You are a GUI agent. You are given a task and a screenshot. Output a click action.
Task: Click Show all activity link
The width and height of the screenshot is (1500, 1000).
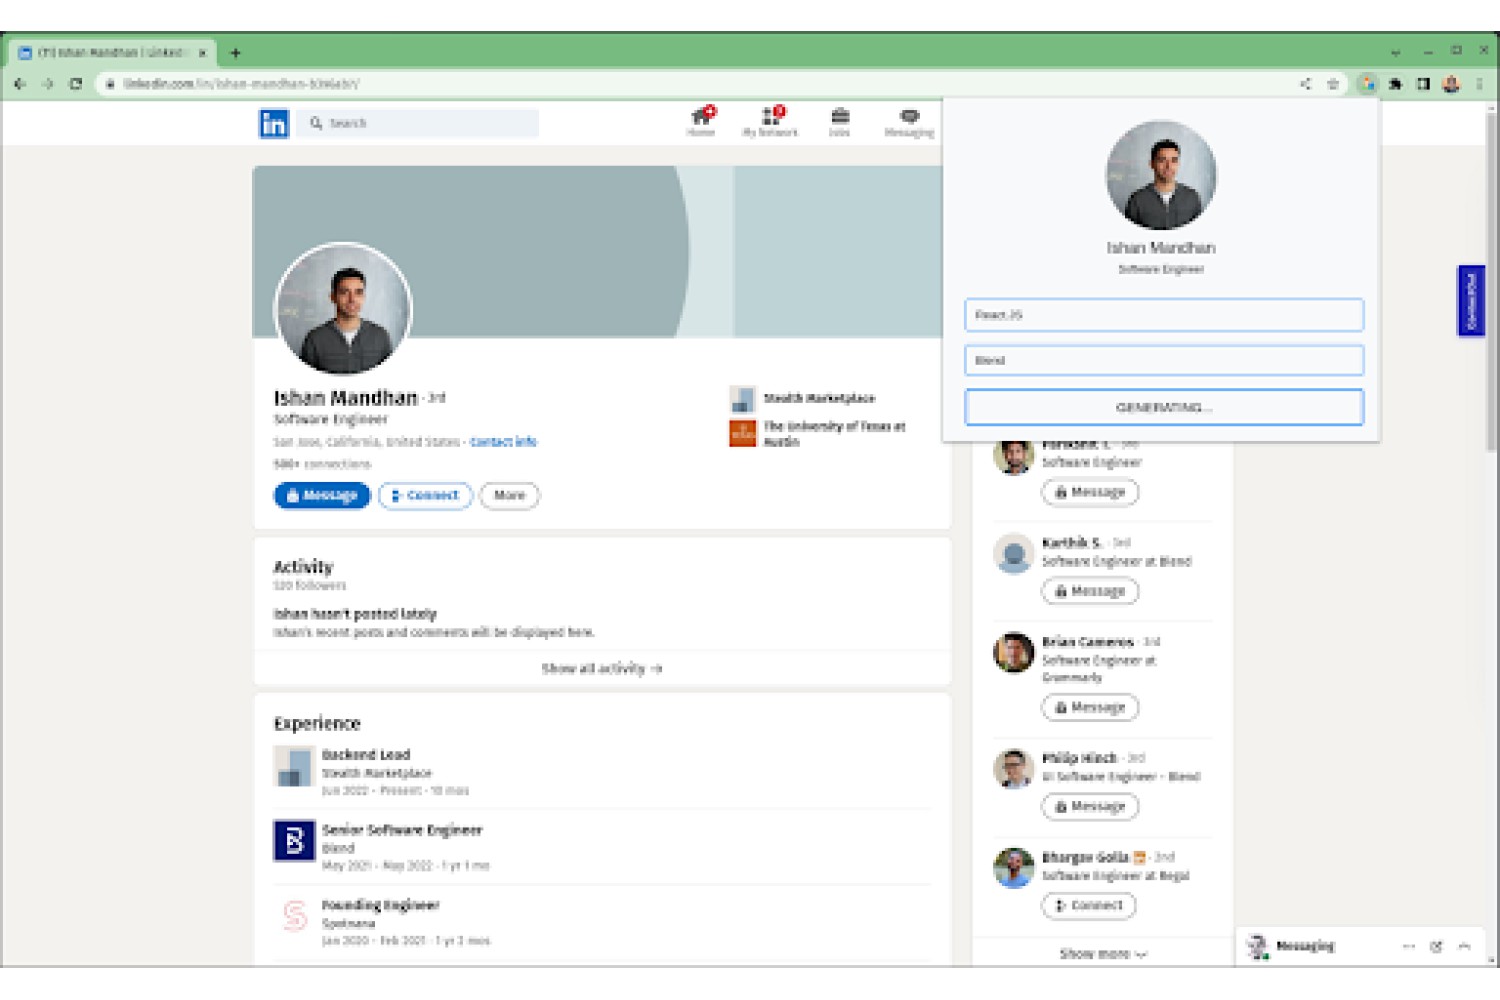602,668
